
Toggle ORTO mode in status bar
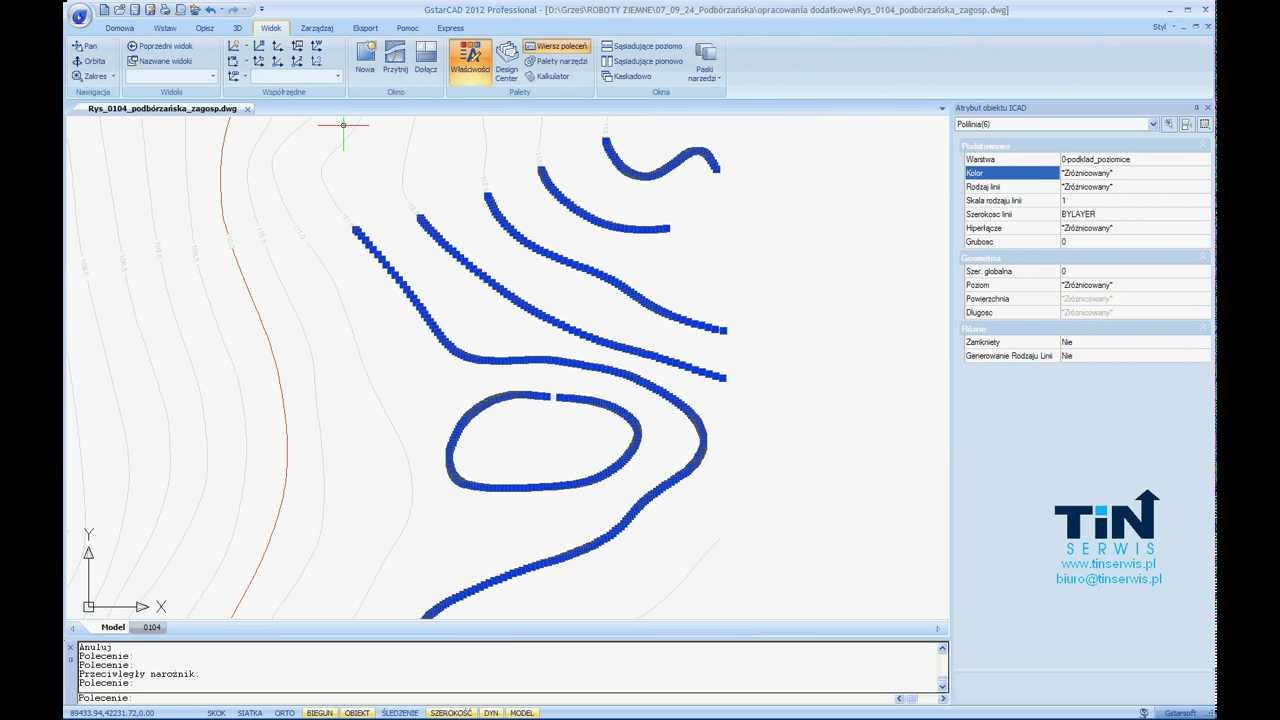point(285,713)
